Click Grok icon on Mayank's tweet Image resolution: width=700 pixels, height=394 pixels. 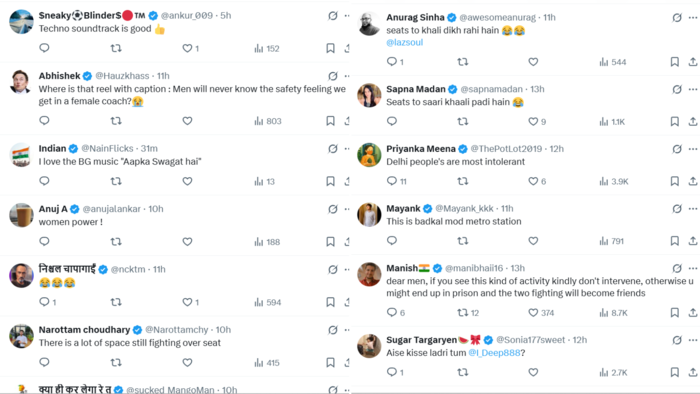(677, 208)
